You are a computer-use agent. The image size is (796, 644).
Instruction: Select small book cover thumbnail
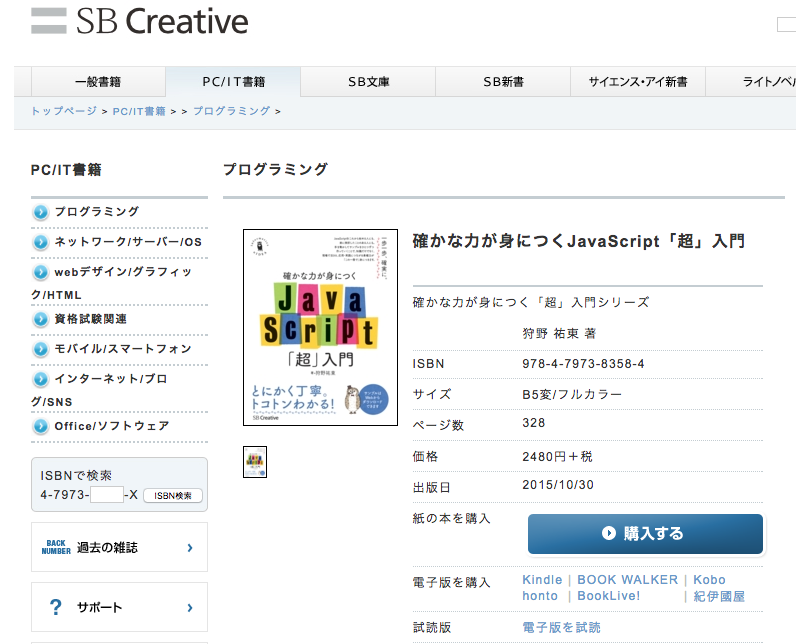(x=255, y=462)
